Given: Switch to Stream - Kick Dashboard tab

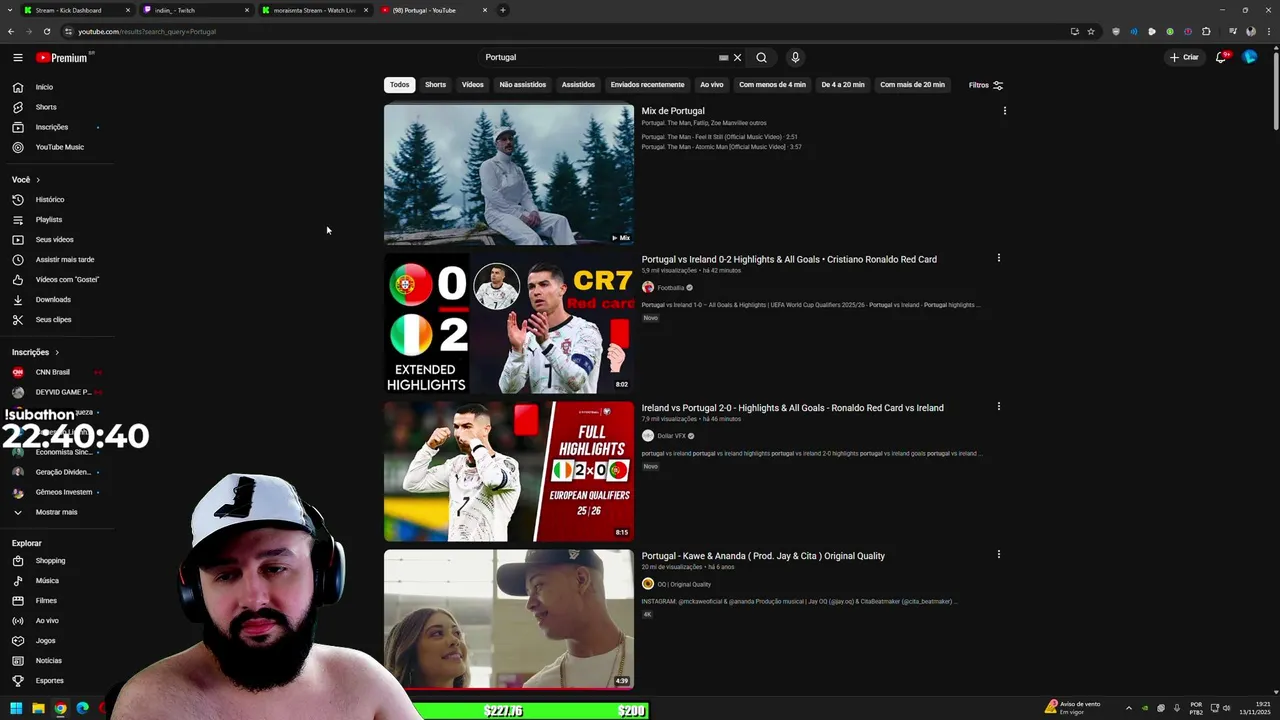Looking at the screenshot, I should click(68, 10).
